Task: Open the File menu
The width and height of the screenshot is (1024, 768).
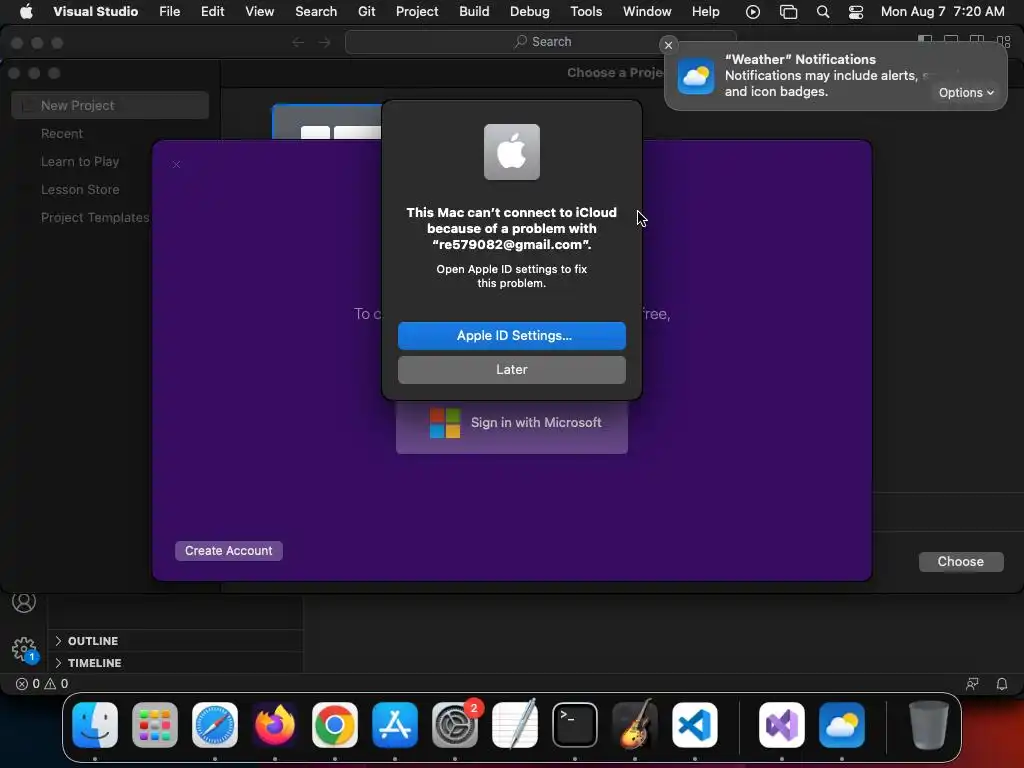Action: click(x=170, y=11)
